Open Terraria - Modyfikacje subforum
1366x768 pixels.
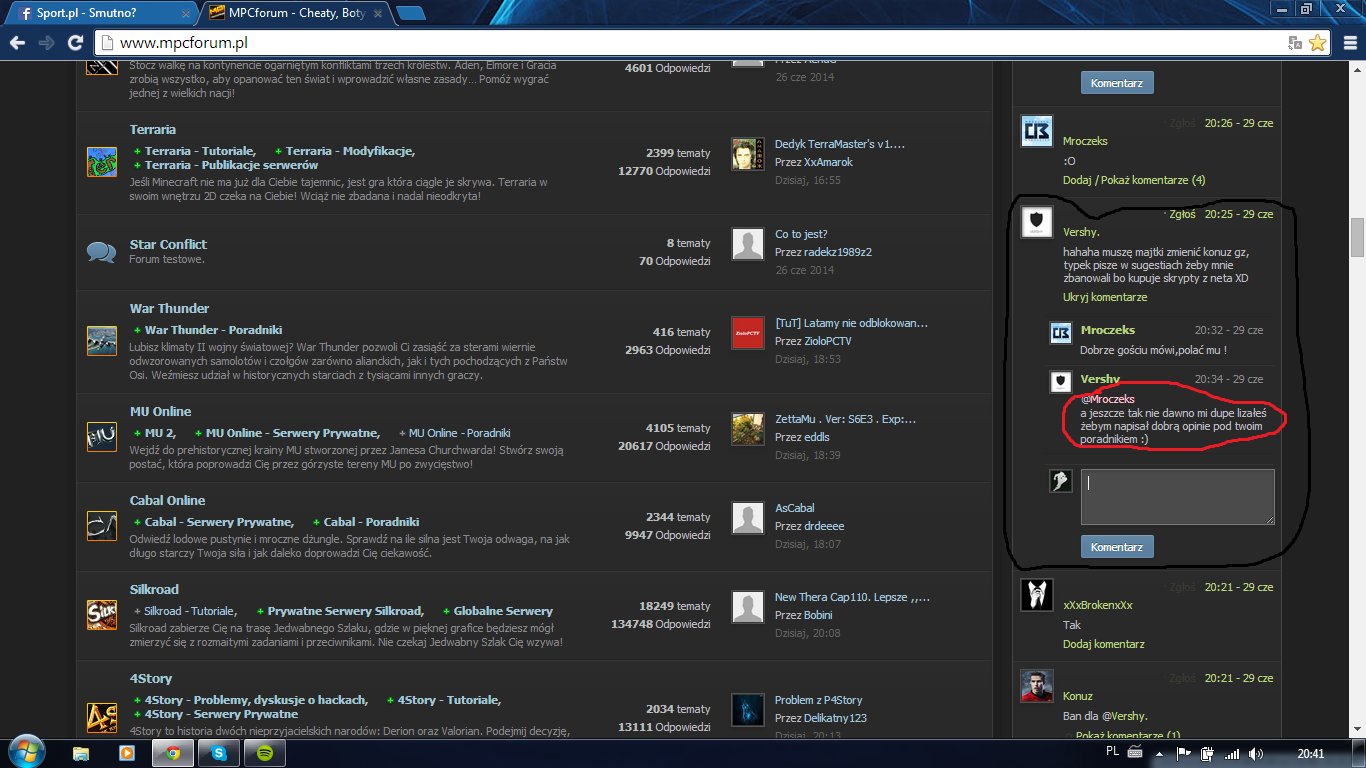(350, 151)
